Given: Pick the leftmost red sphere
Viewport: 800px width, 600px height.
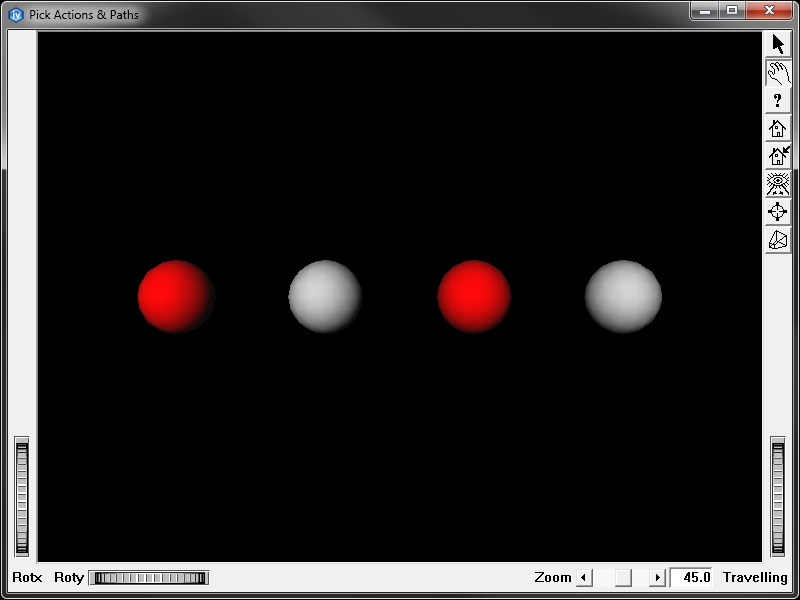Looking at the screenshot, I should [x=176, y=296].
